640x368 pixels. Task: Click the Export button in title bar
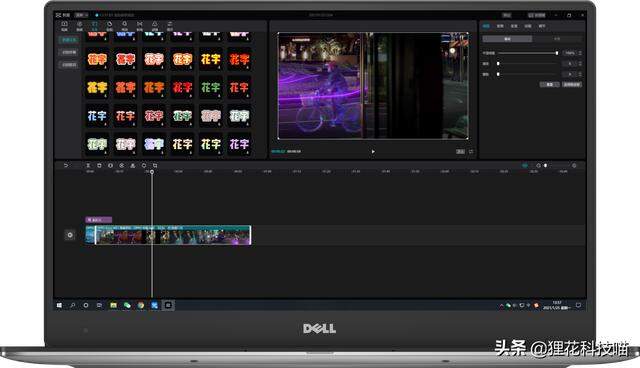click(x=537, y=15)
